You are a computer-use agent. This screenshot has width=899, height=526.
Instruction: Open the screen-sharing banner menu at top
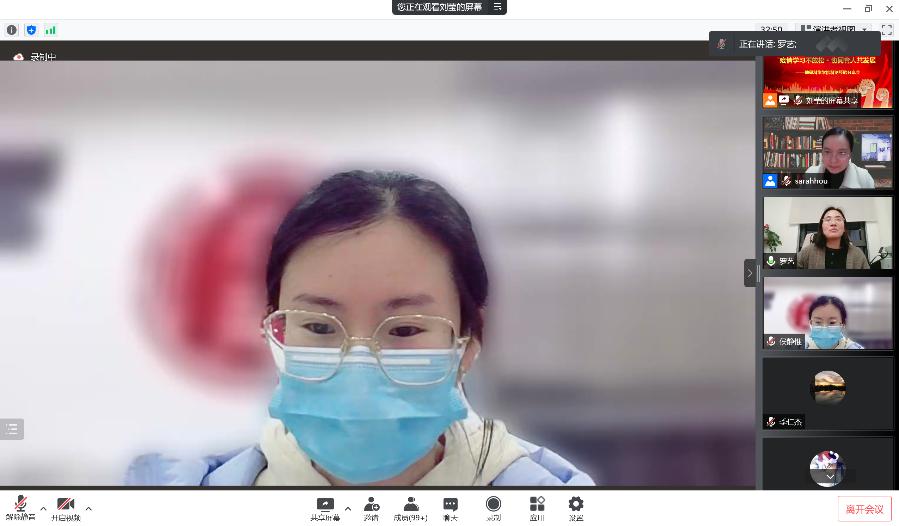click(497, 7)
